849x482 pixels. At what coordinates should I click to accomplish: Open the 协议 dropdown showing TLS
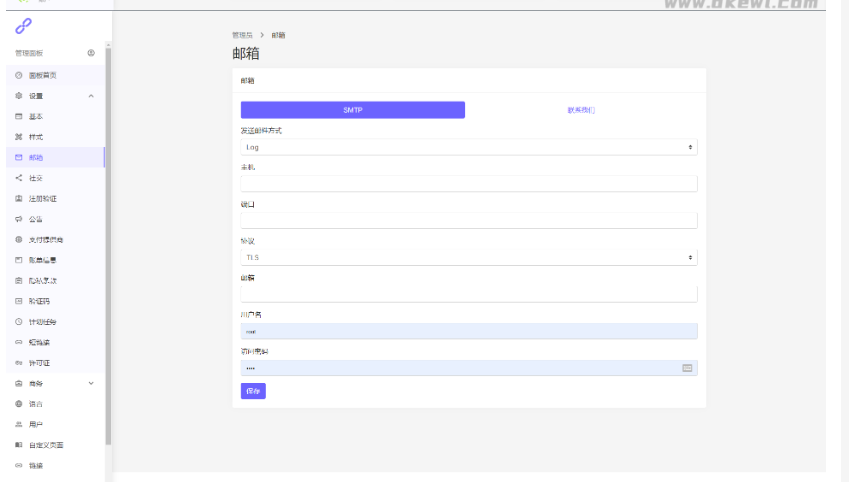(468, 257)
